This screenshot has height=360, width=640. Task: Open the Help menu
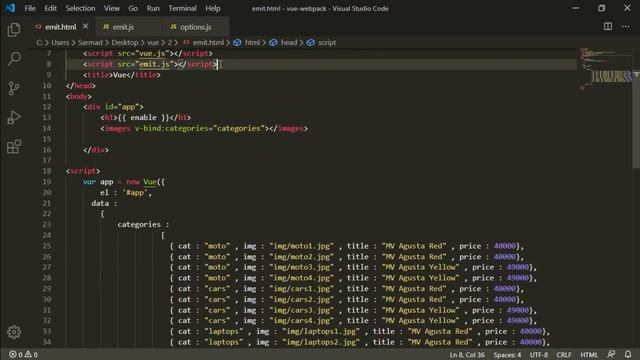[213, 8]
